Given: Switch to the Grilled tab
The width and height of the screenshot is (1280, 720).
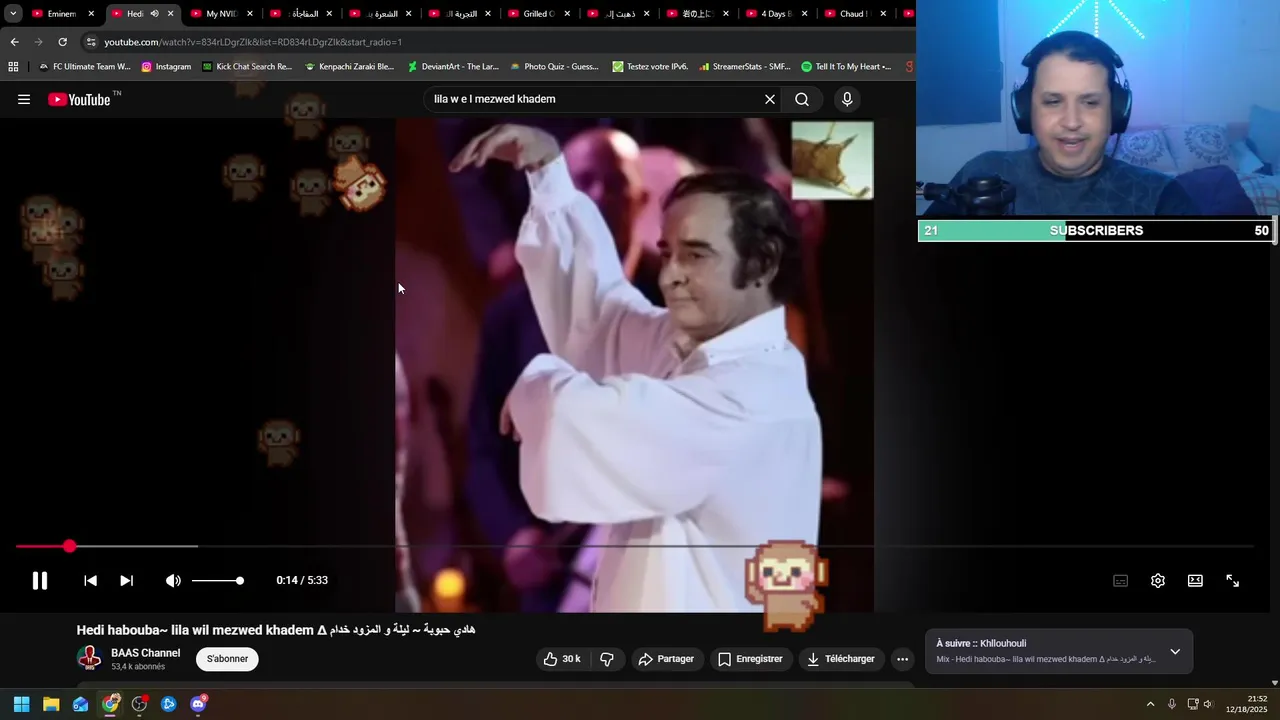Looking at the screenshot, I should click(537, 14).
